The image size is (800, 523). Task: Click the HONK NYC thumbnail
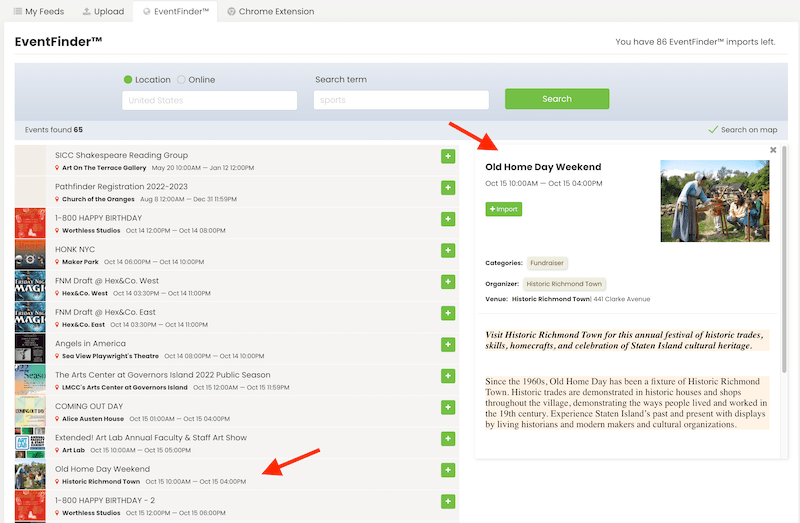[x=30, y=255]
